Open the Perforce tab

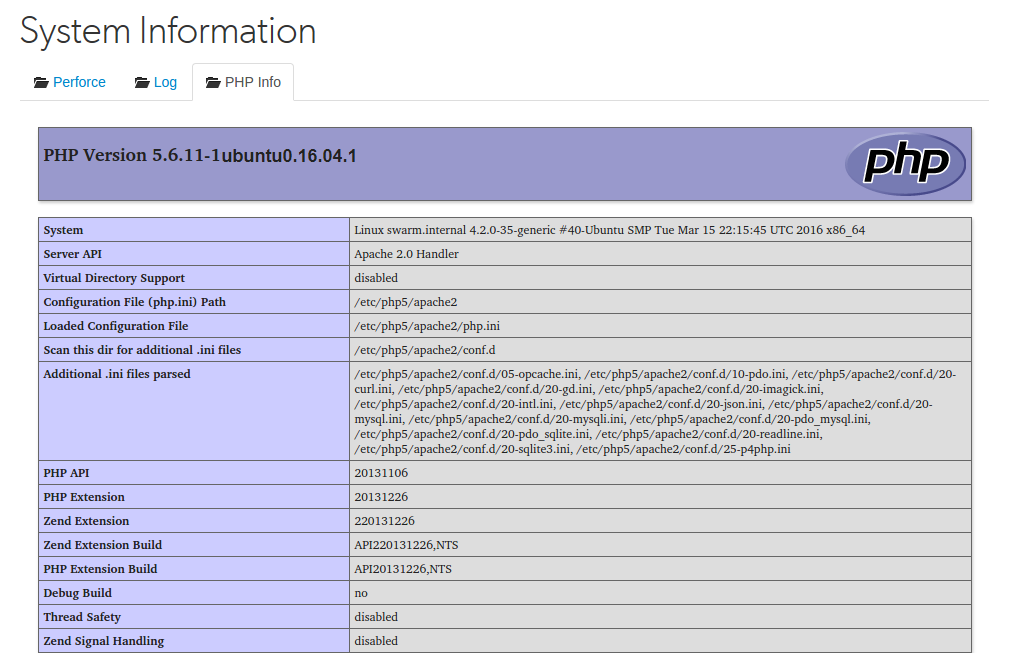click(x=69, y=82)
